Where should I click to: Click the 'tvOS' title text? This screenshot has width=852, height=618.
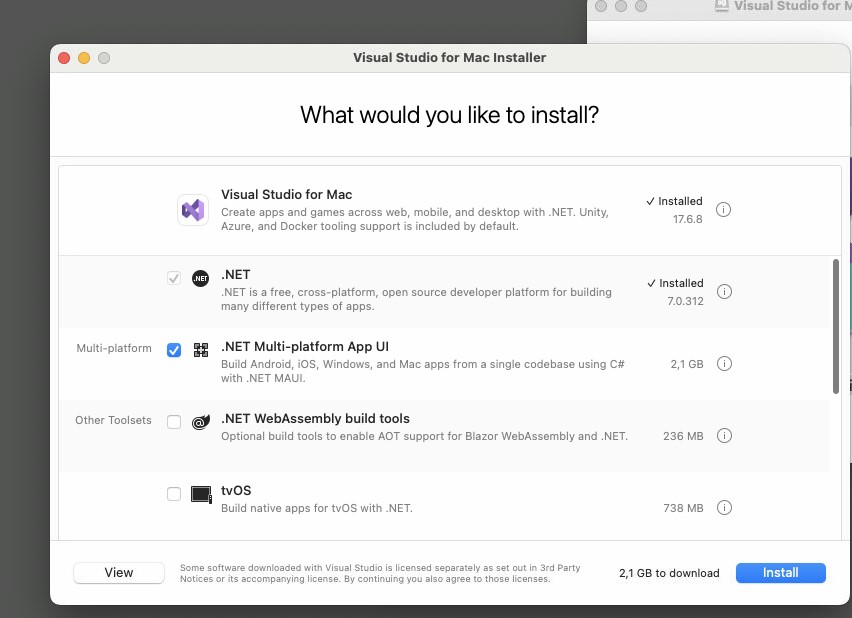(x=236, y=490)
